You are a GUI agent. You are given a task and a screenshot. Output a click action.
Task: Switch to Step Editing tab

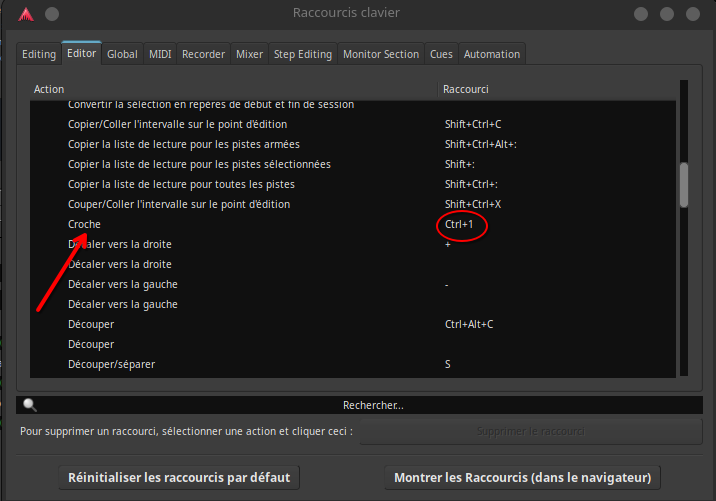(x=302, y=54)
